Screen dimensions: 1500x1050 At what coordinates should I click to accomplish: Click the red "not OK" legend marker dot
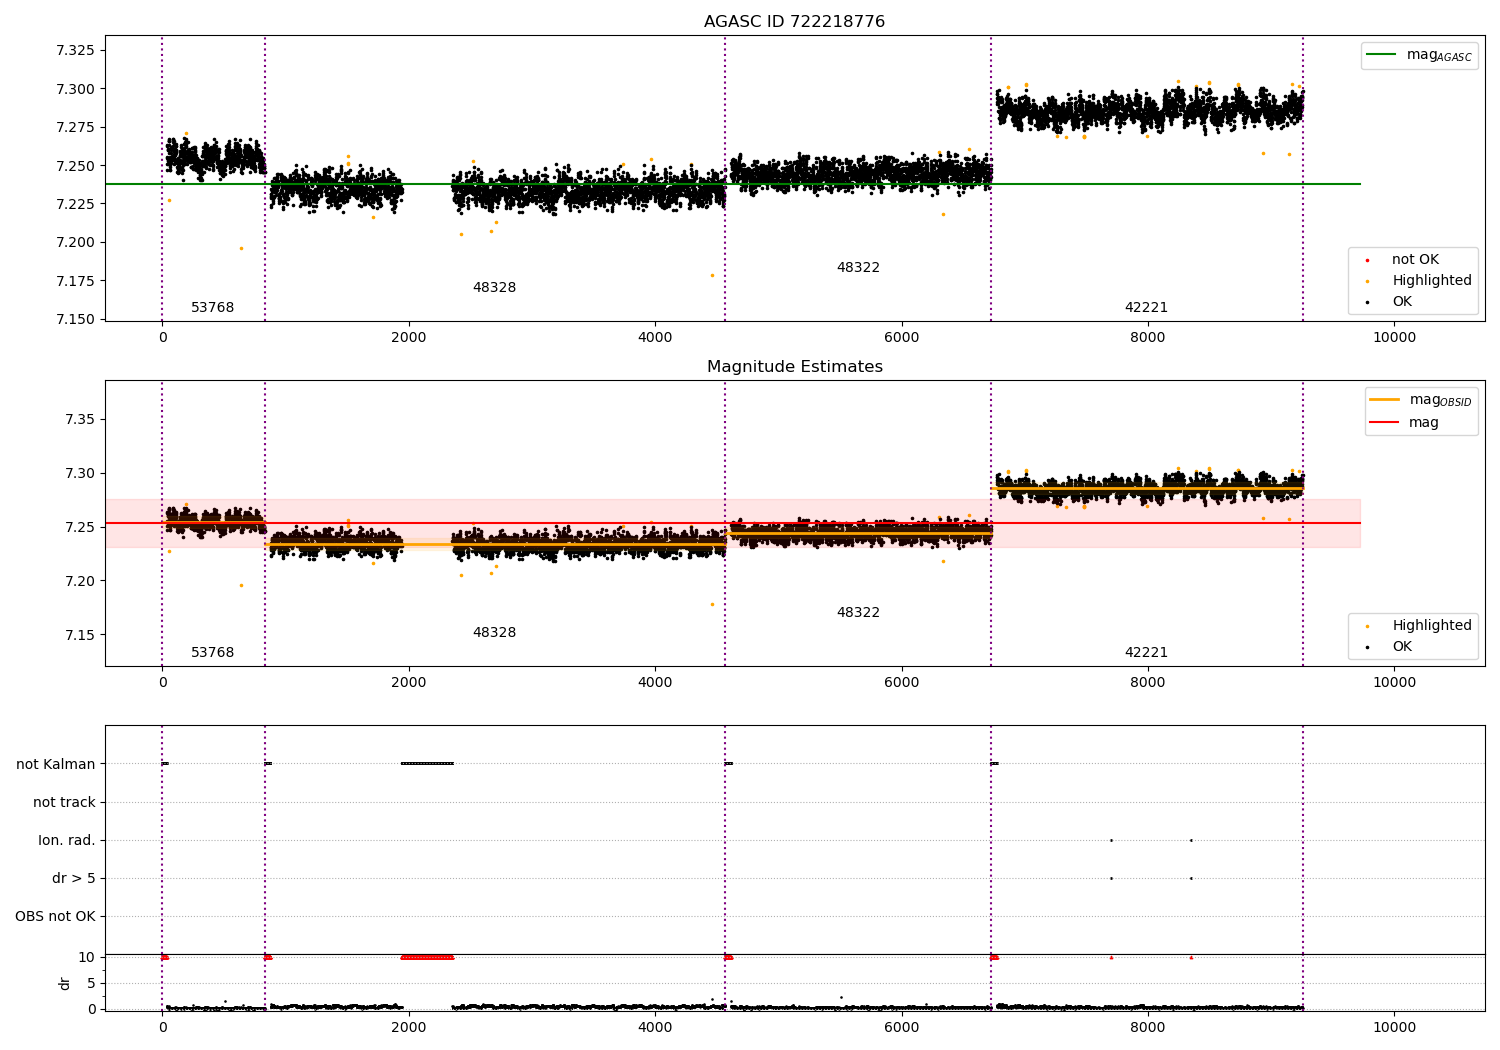[1367, 261]
